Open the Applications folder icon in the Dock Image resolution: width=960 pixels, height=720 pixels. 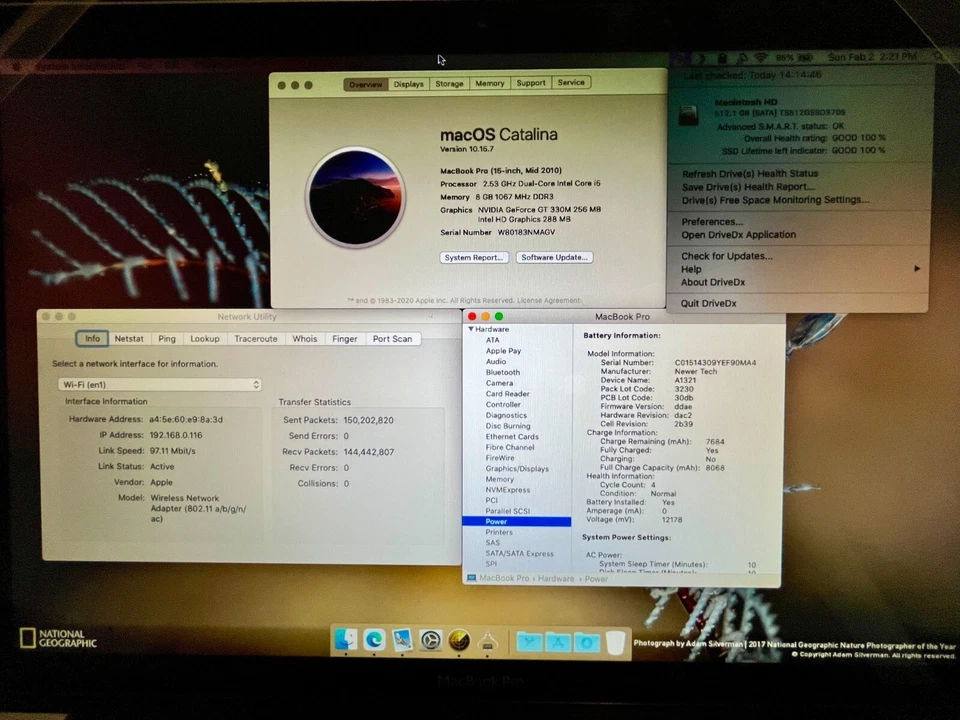(x=558, y=641)
